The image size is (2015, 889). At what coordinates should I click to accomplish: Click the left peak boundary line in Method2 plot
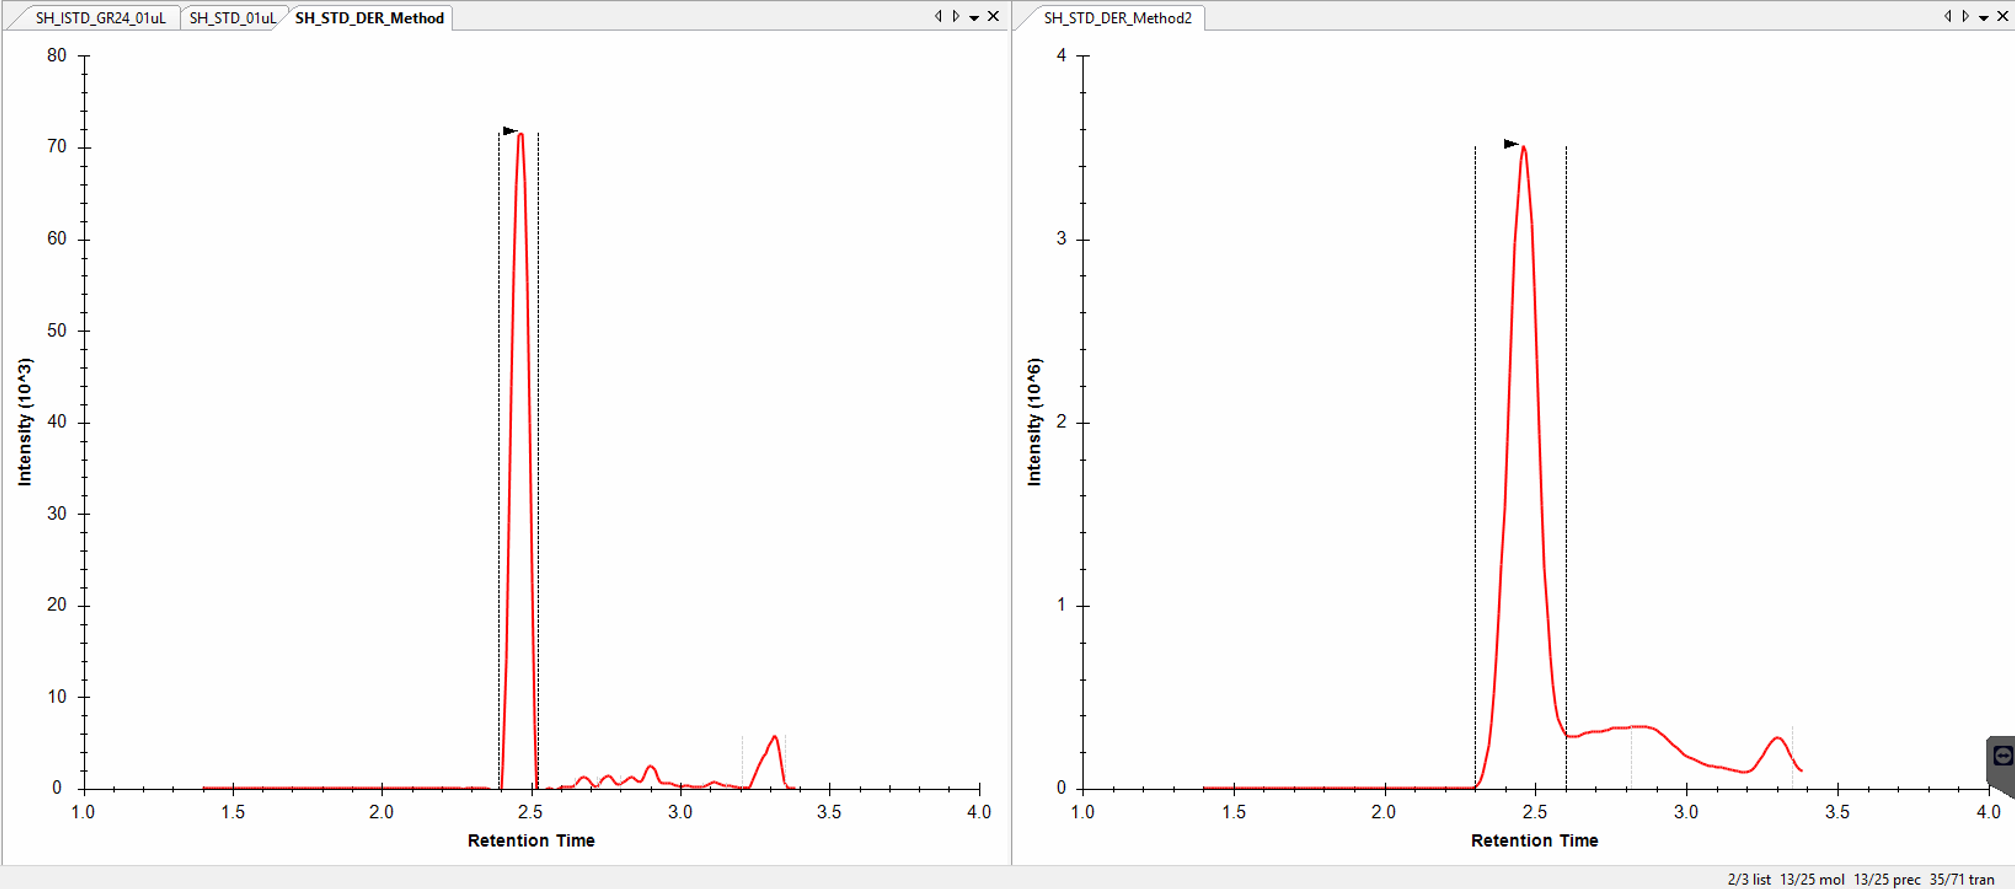[1475, 450]
